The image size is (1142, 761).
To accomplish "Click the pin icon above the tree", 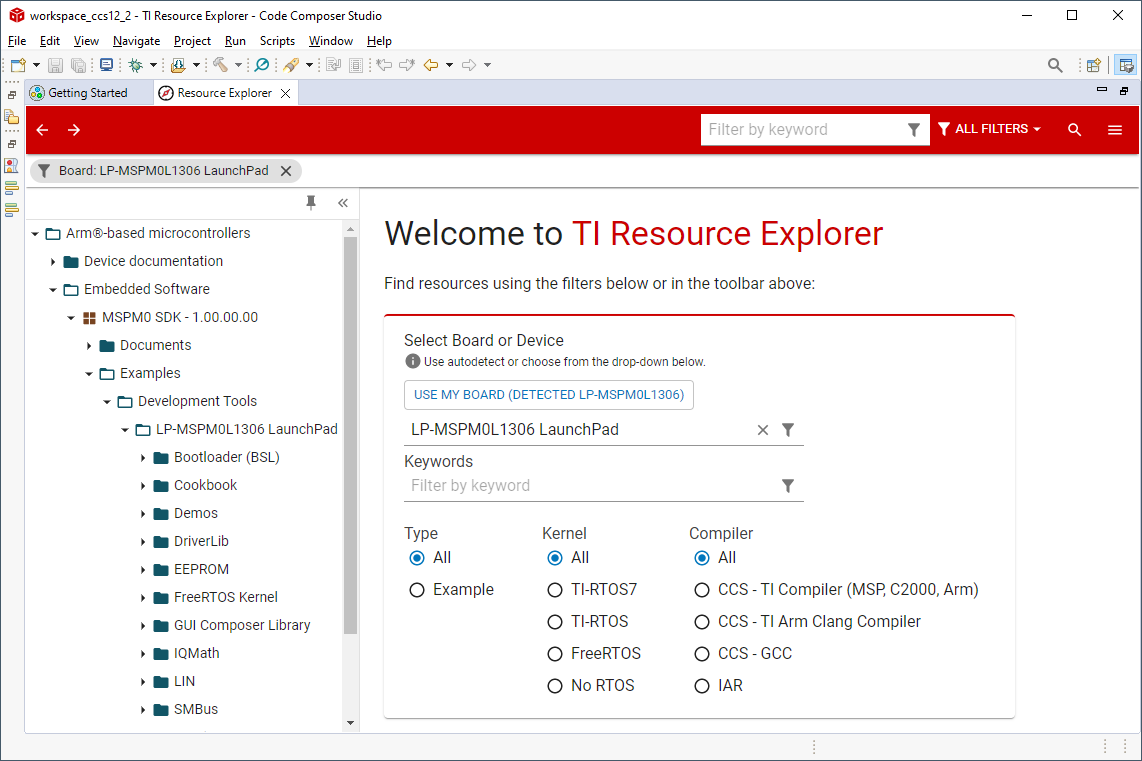I will [x=311, y=203].
